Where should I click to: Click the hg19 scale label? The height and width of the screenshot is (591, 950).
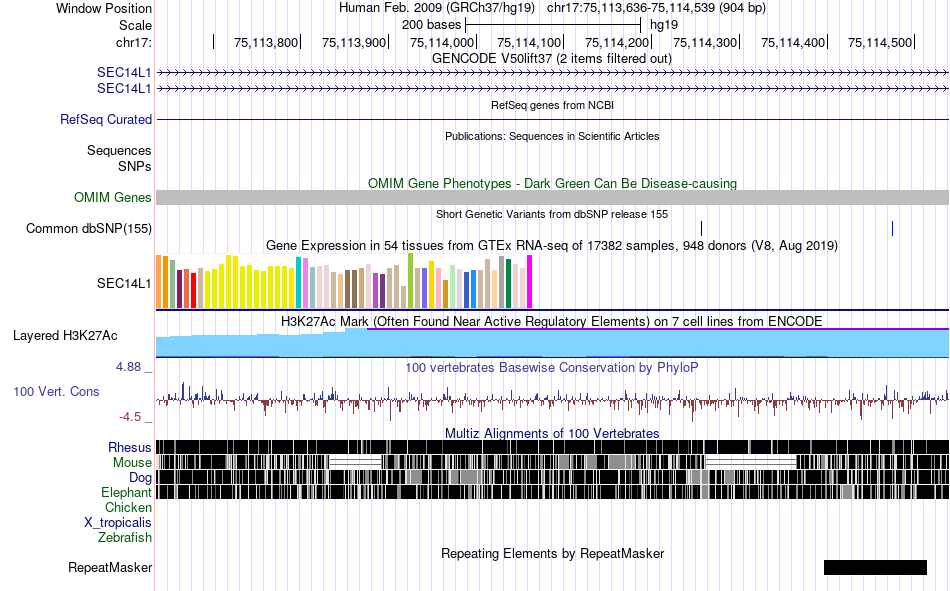click(663, 25)
